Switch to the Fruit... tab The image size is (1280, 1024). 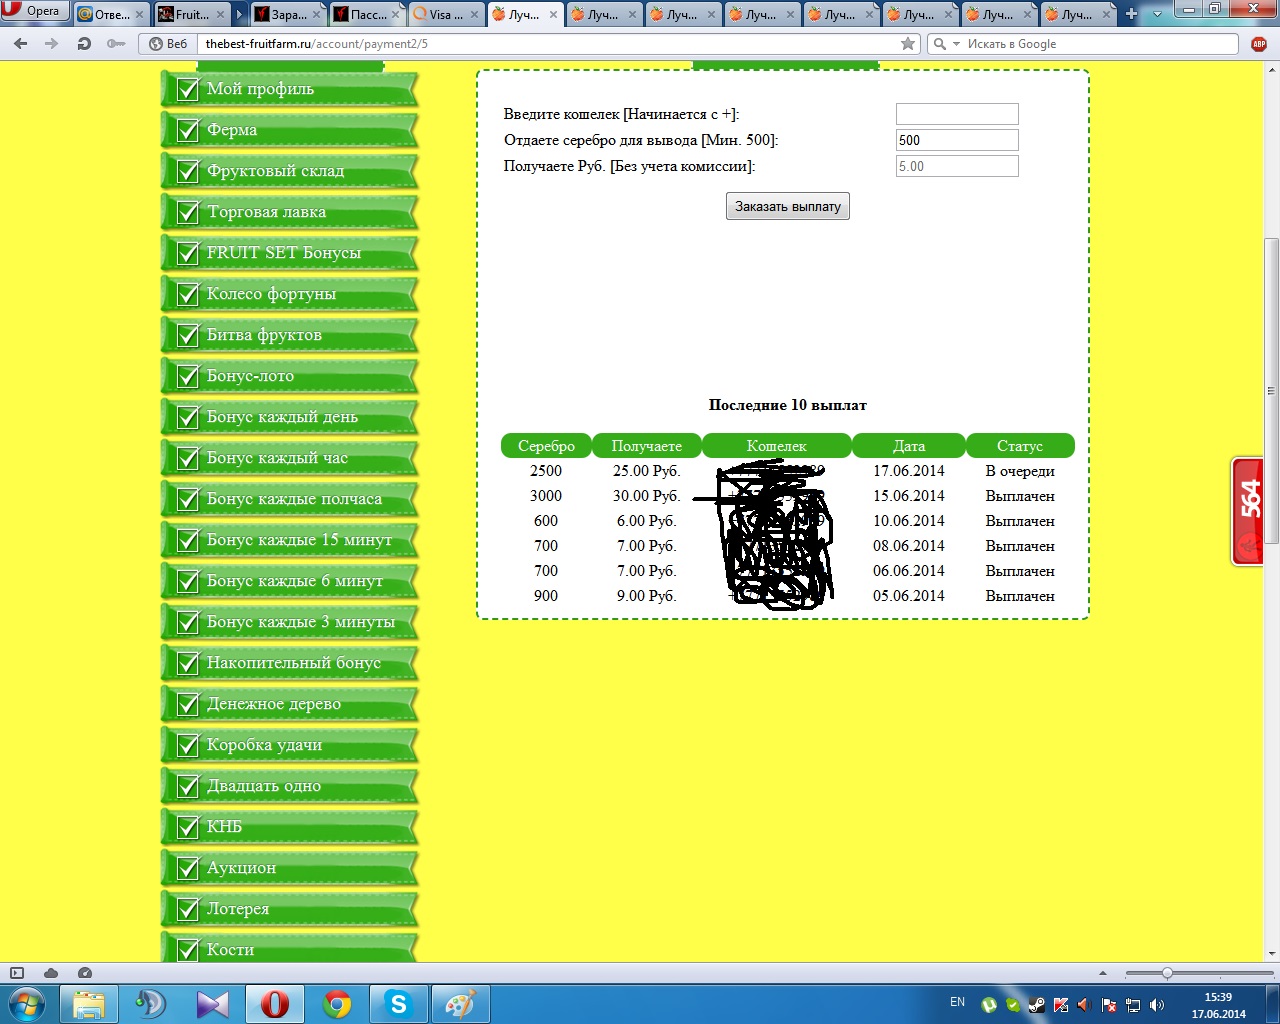point(191,14)
